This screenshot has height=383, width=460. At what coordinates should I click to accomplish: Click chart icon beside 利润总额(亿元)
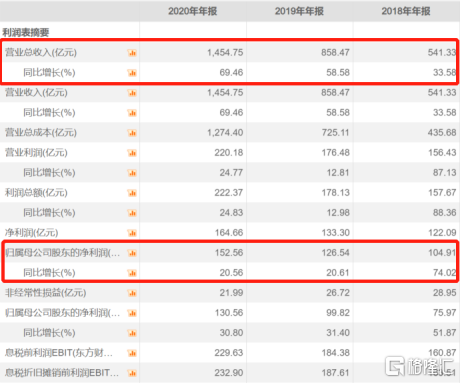(x=132, y=193)
